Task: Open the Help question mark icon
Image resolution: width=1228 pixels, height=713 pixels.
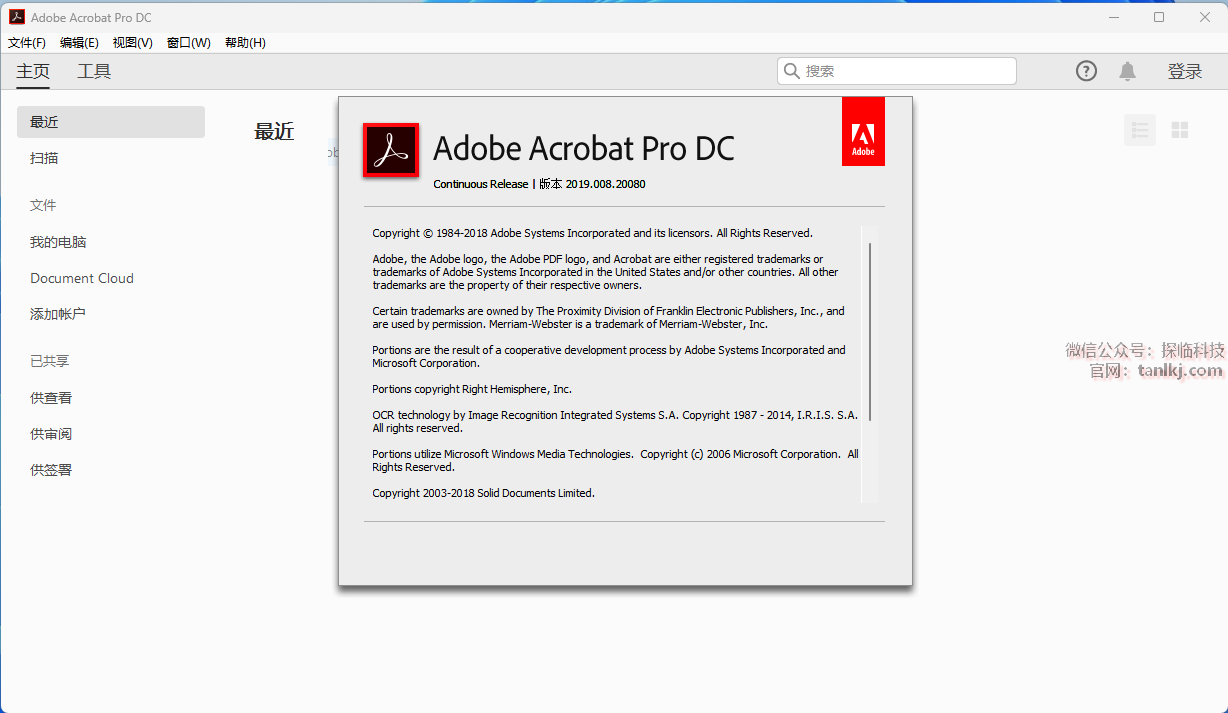Action: point(1086,71)
